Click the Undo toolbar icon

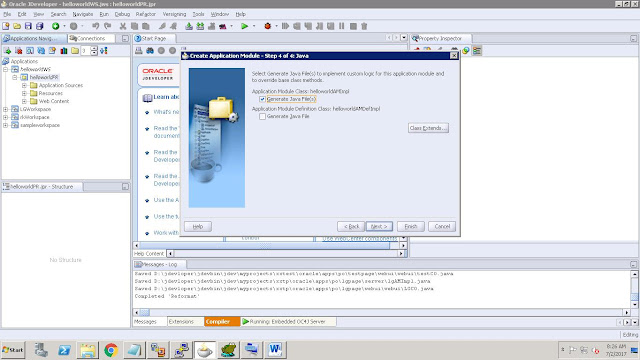click(96, 26)
